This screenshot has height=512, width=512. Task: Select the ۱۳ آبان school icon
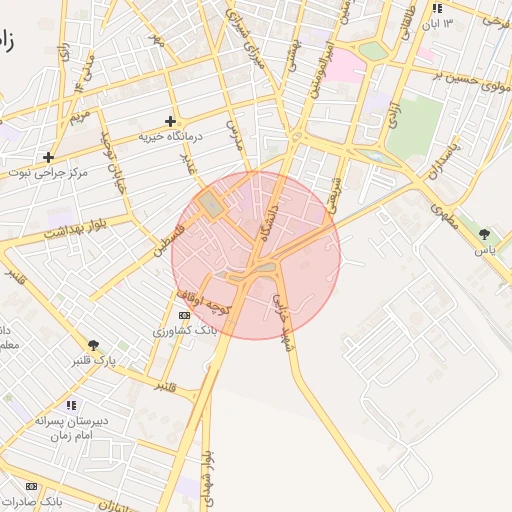[x=437, y=8]
